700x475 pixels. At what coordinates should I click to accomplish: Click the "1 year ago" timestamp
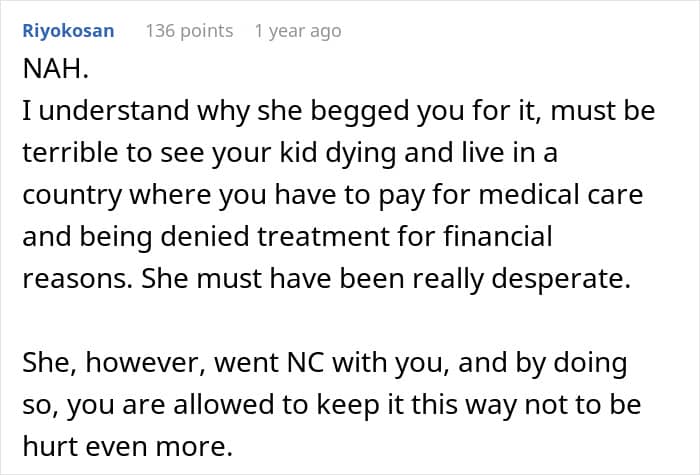coord(297,31)
